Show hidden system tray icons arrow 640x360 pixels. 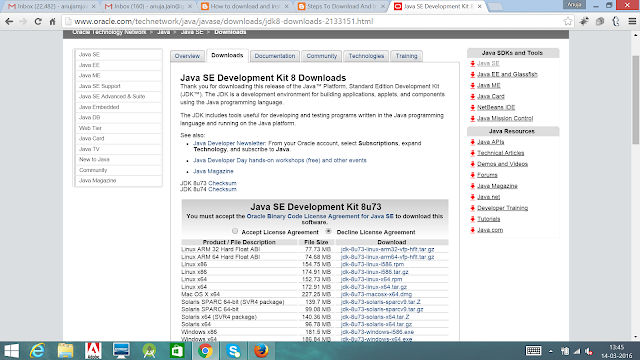551,351
